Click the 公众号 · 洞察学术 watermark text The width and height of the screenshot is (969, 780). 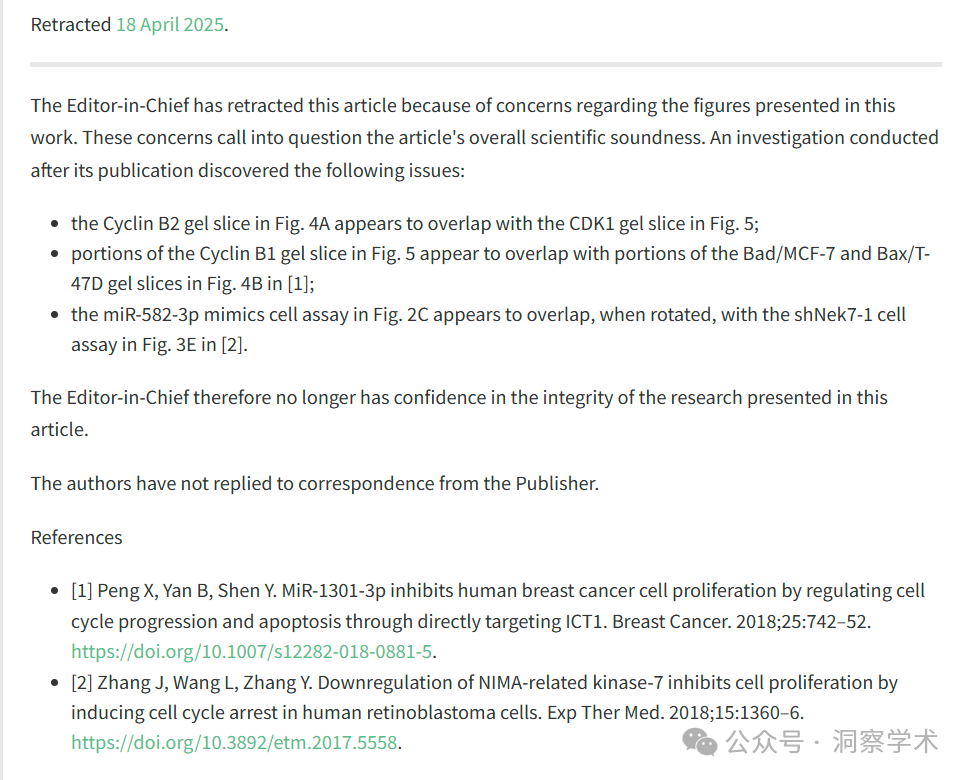coord(832,741)
